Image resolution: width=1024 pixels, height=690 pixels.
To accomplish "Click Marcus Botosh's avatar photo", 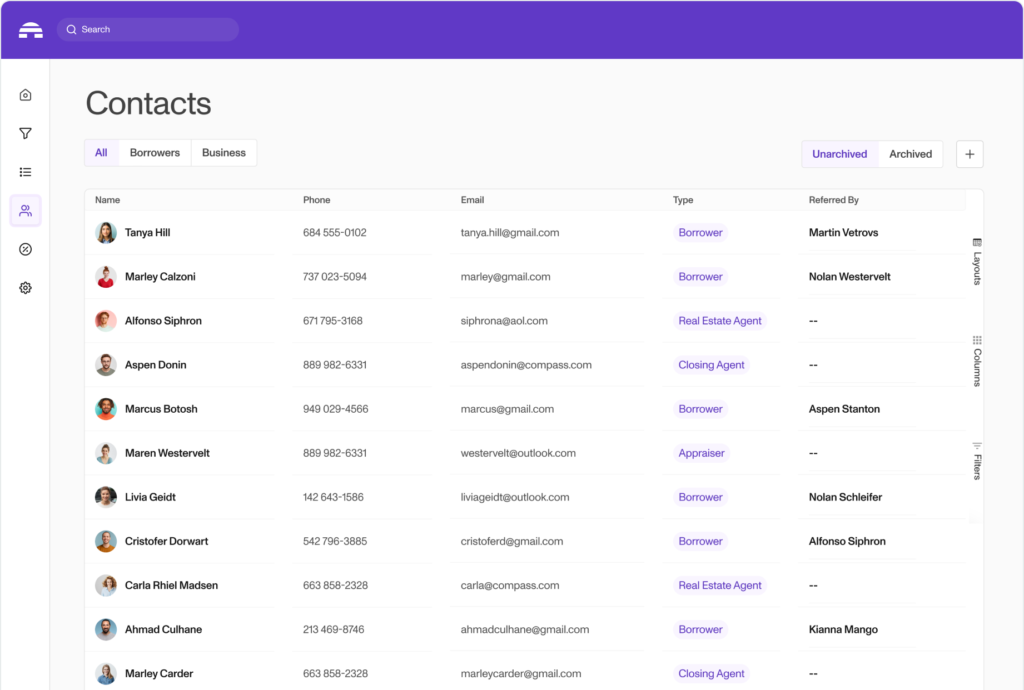I will coord(106,409).
